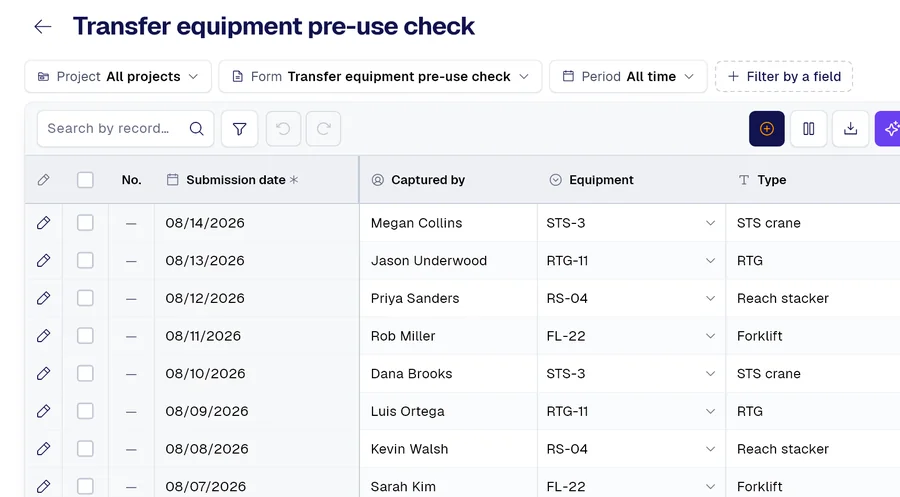
Task: Click the redo arrow button
Action: point(323,129)
